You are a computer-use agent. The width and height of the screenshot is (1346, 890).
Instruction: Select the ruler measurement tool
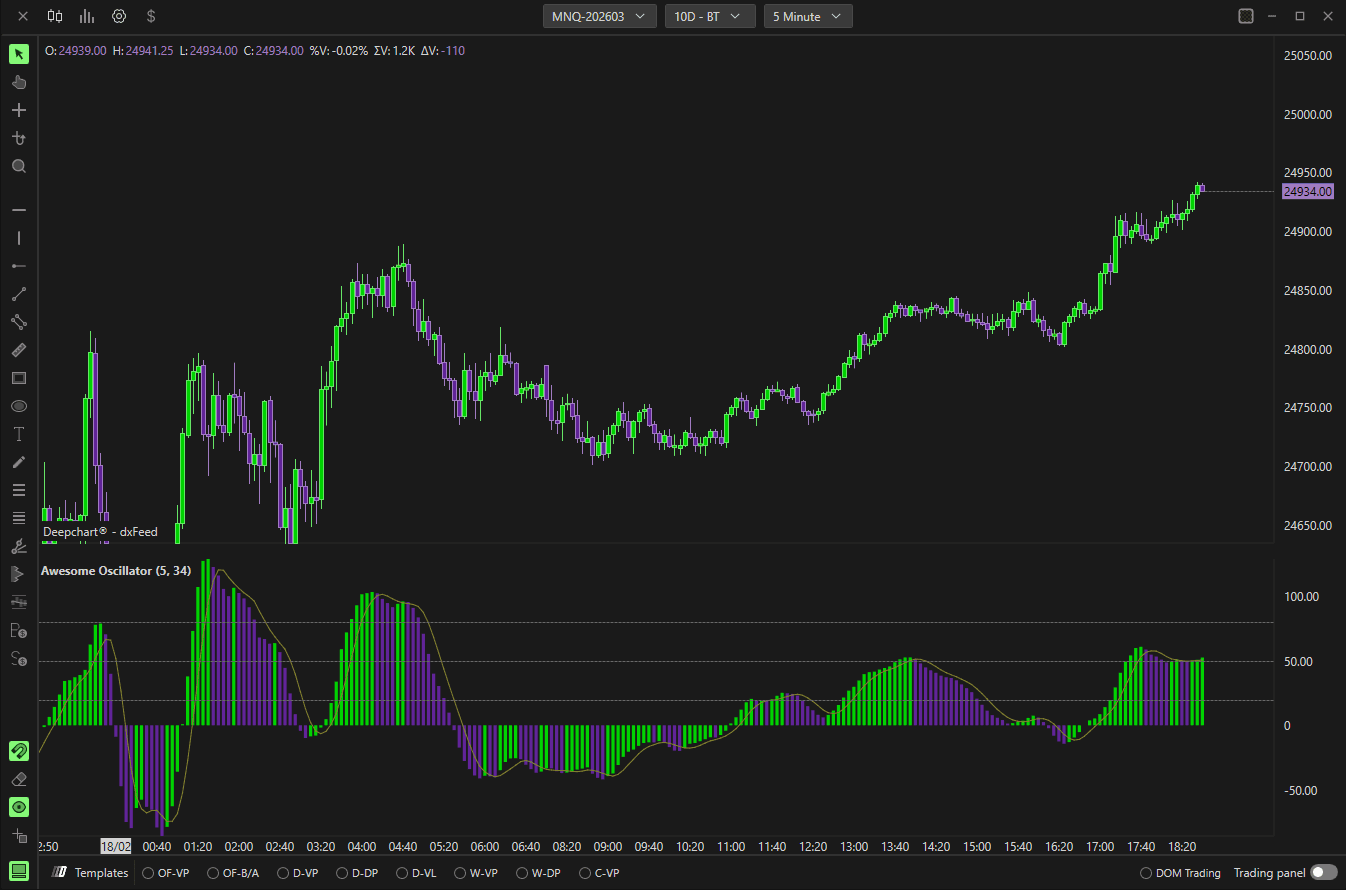coord(19,350)
